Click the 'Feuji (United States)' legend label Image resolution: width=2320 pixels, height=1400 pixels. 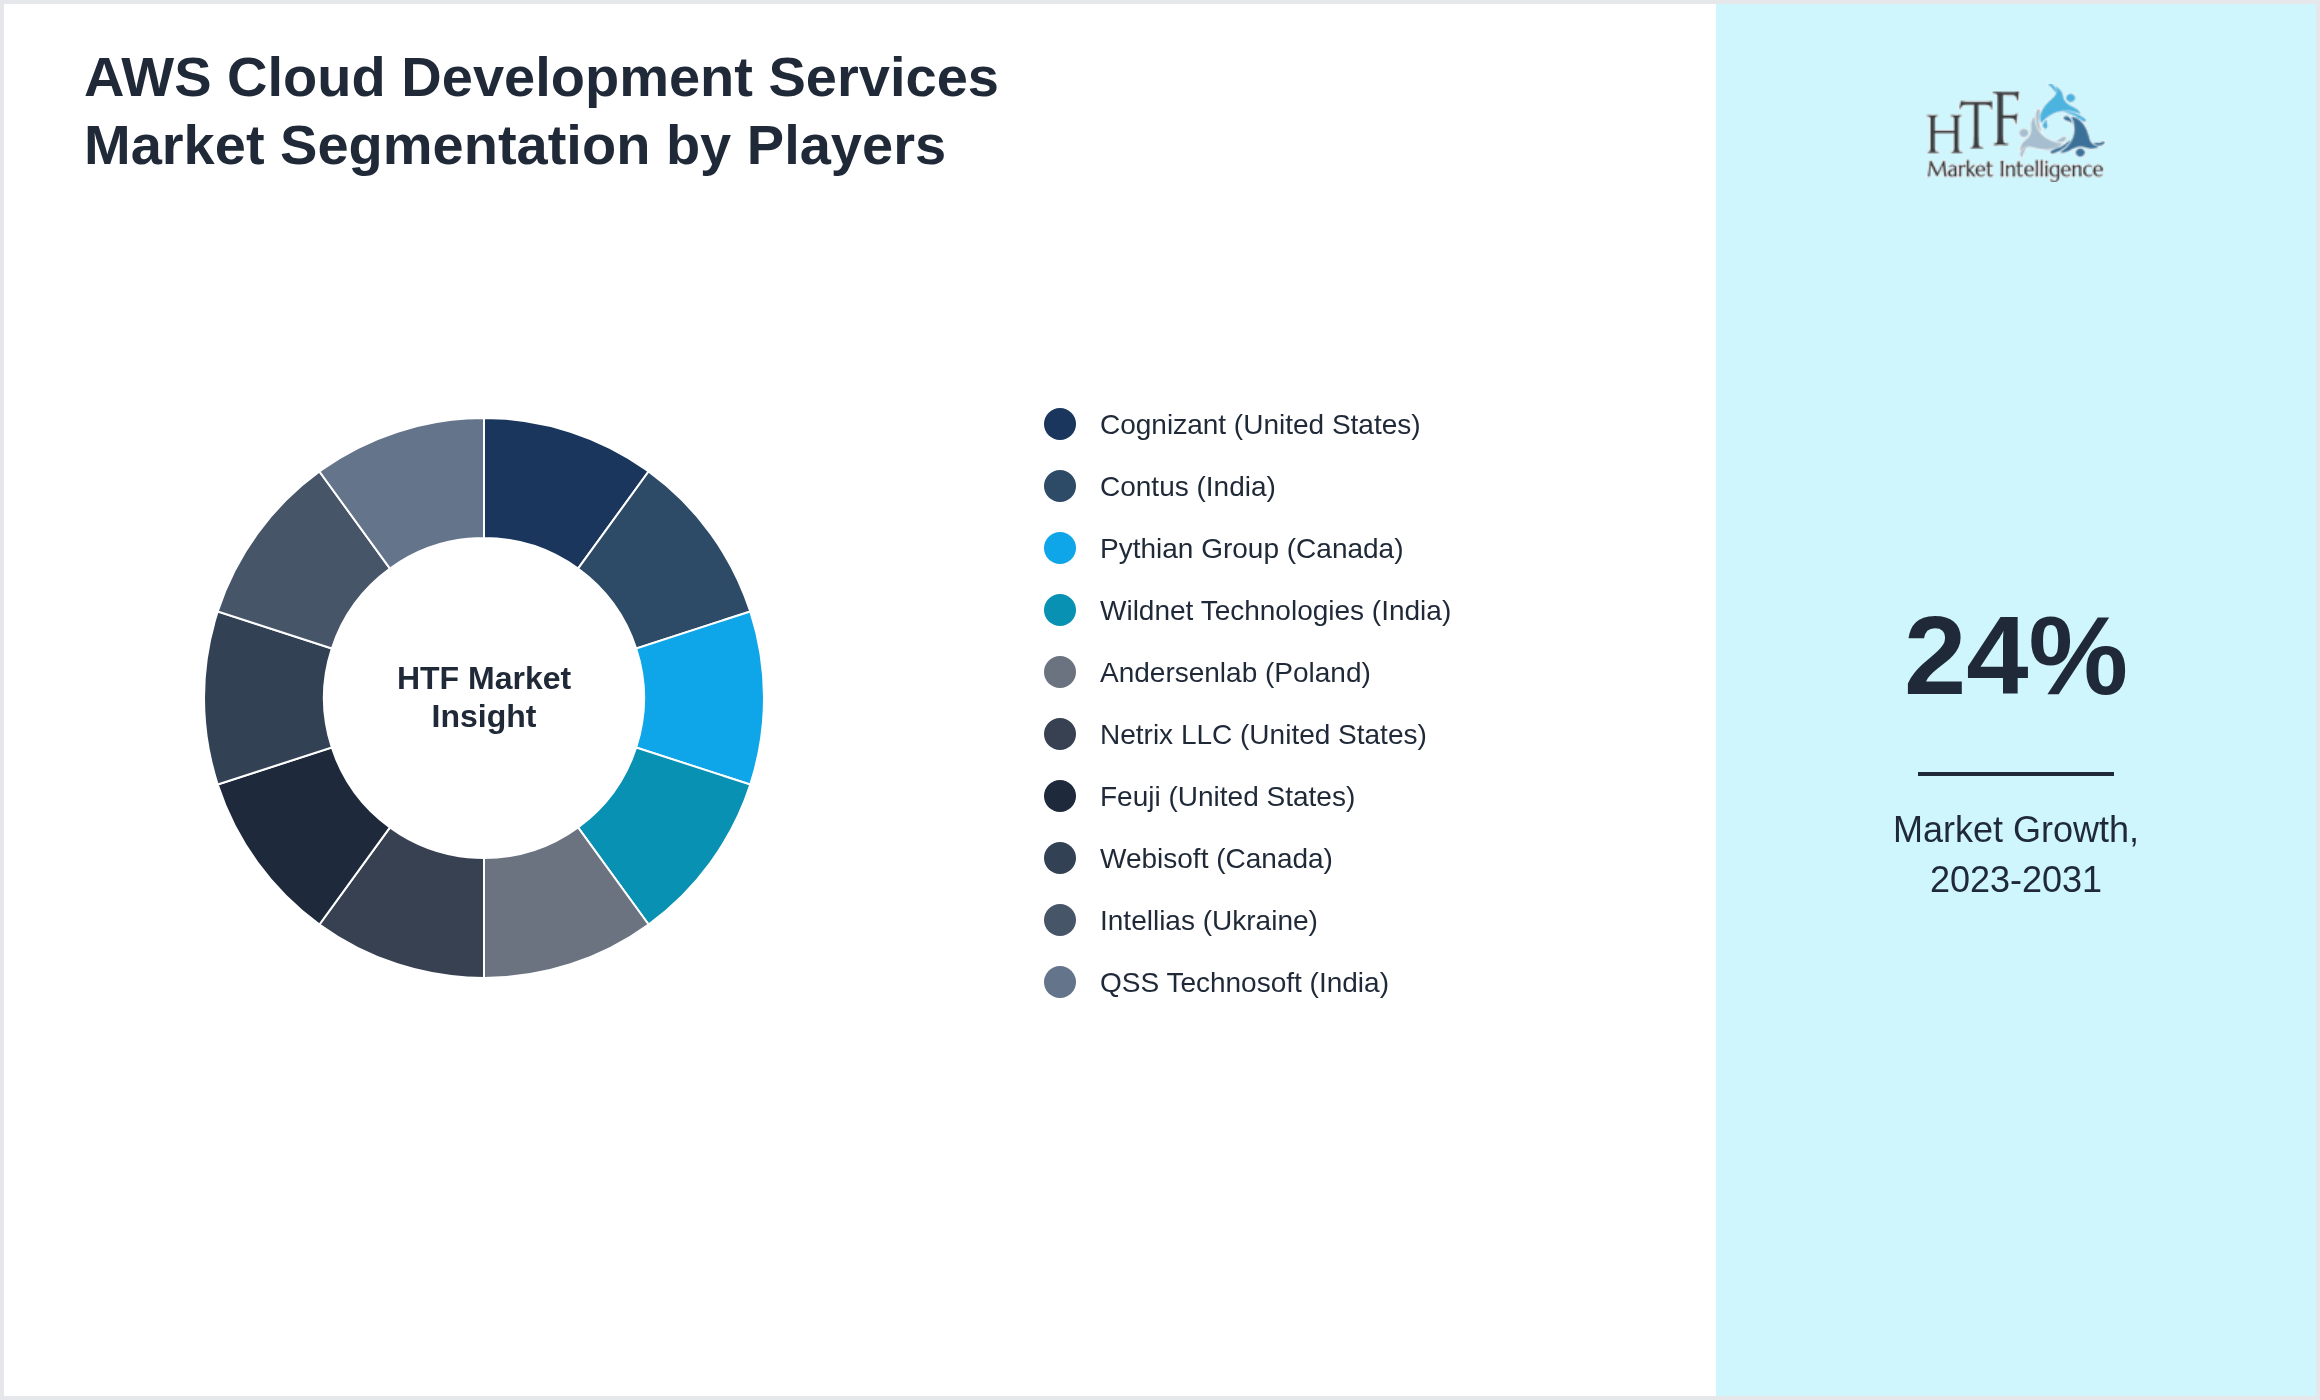coord(1227,797)
